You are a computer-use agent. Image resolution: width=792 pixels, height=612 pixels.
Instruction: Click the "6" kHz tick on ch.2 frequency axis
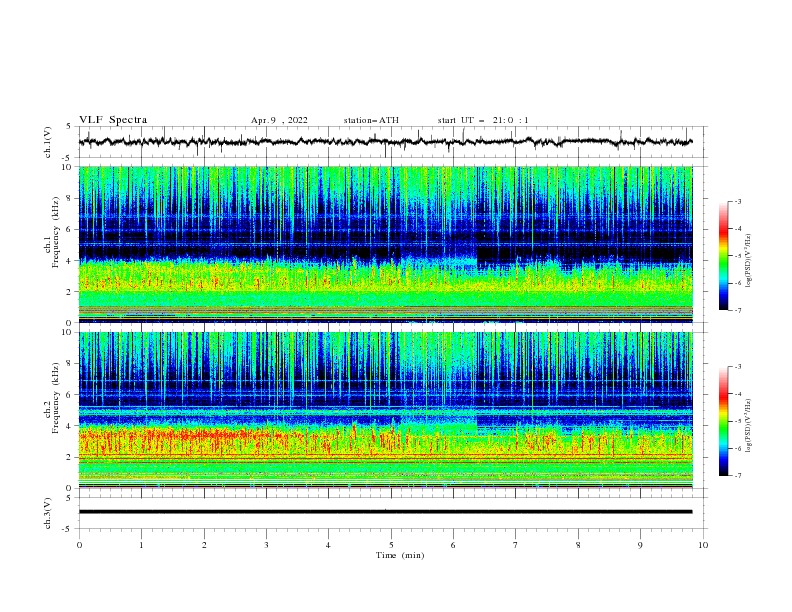(x=69, y=394)
